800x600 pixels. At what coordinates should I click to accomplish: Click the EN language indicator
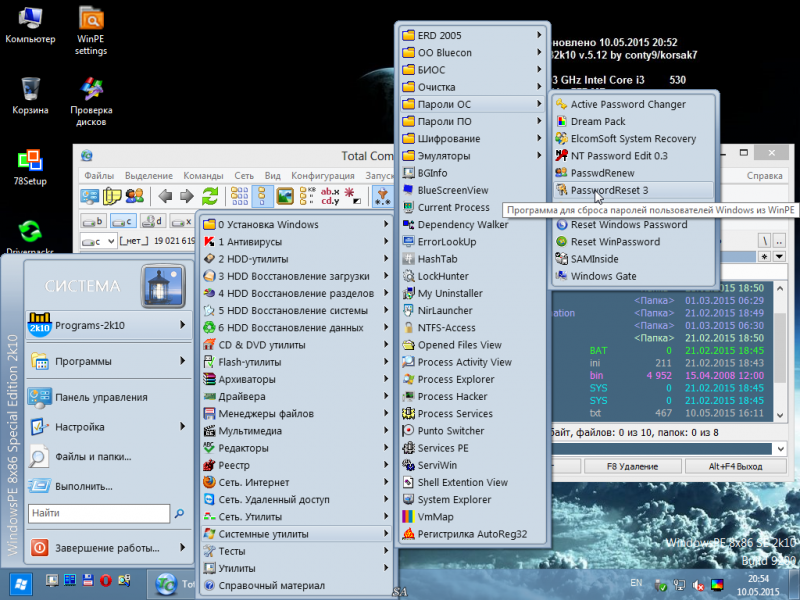tap(636, 583)
